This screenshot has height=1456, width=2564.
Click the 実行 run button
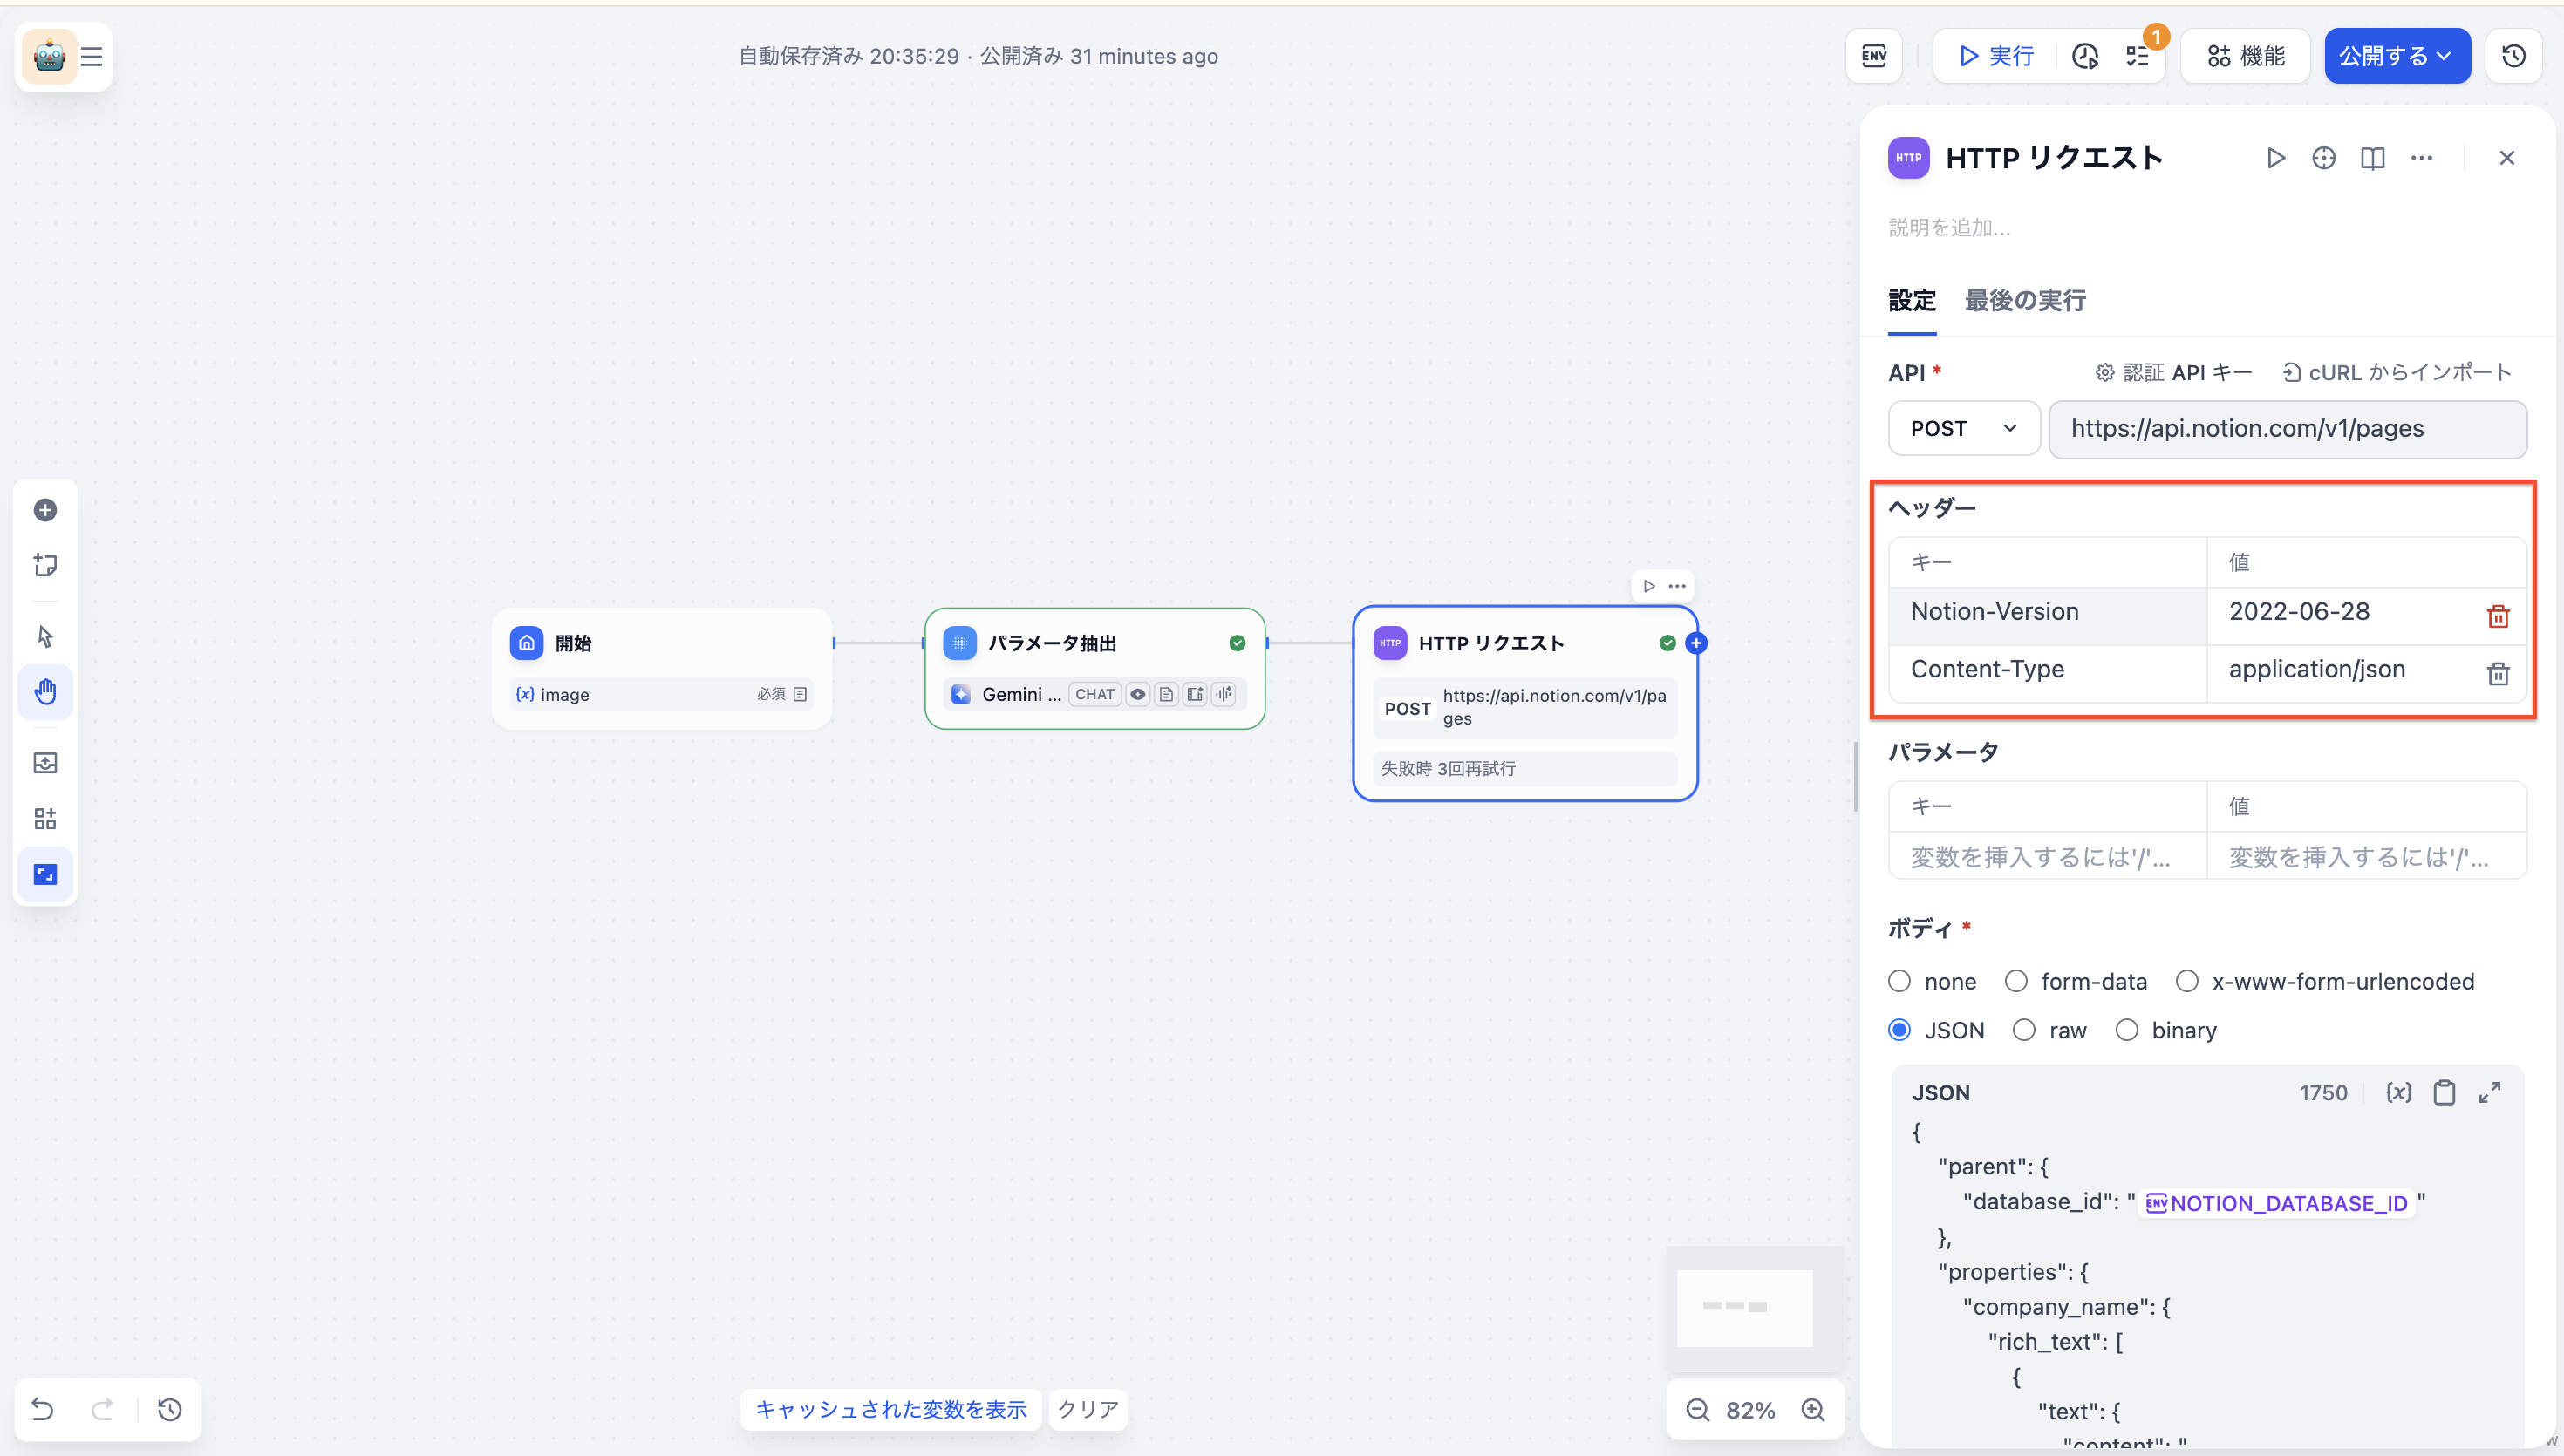click(x=1995, y=56)
